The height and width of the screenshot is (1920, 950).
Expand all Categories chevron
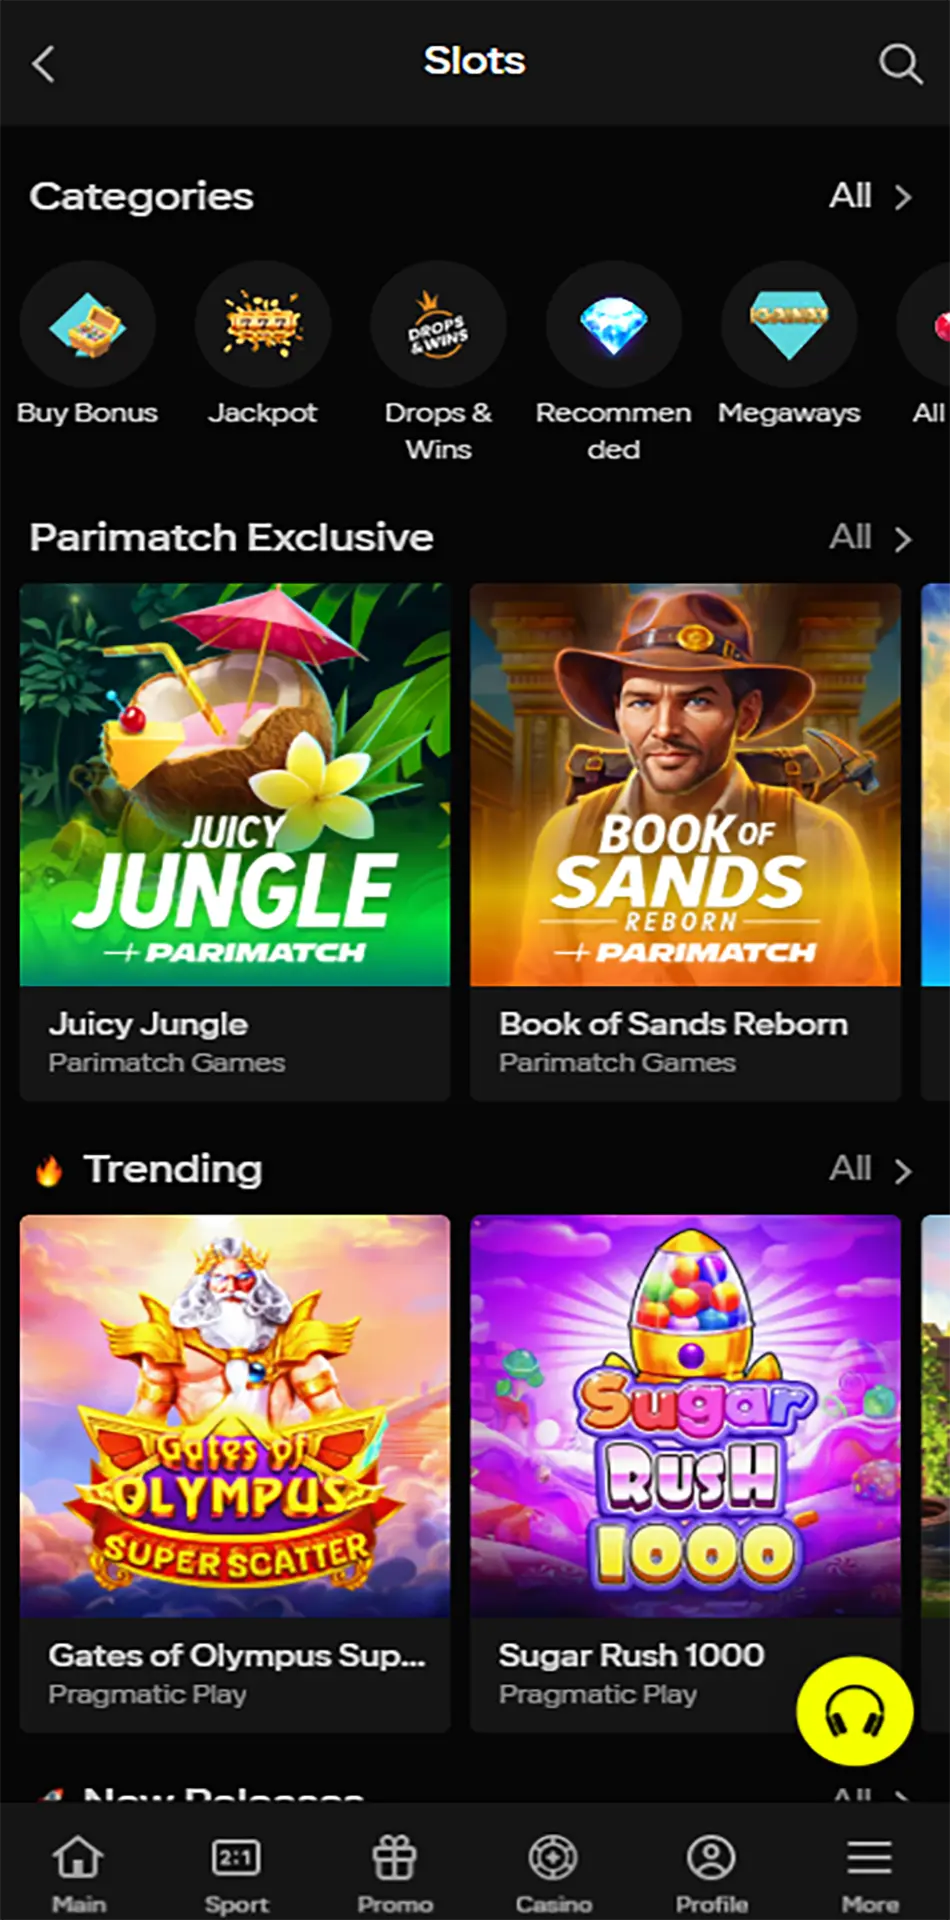point(902,197)
